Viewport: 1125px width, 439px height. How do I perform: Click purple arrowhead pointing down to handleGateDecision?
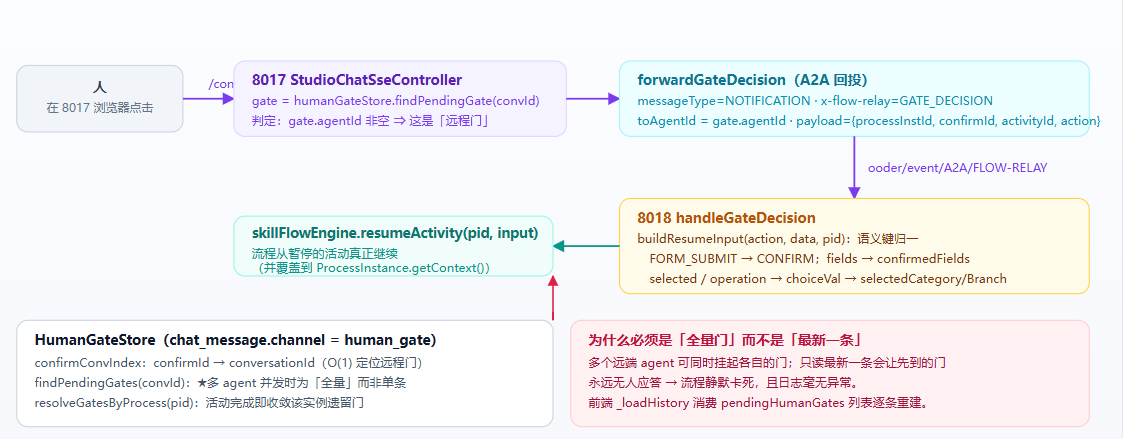click(854, 192)
